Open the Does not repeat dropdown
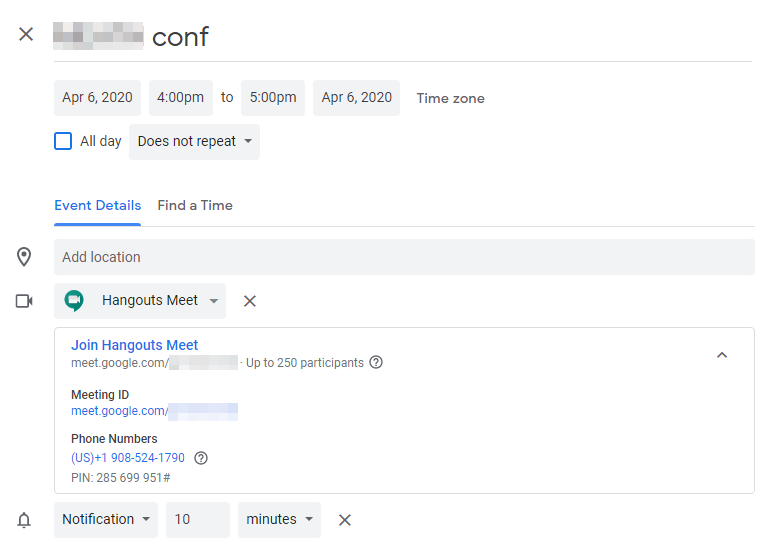Screen dimensions: 766x544 pyautogui.click(x=194, y=142)
